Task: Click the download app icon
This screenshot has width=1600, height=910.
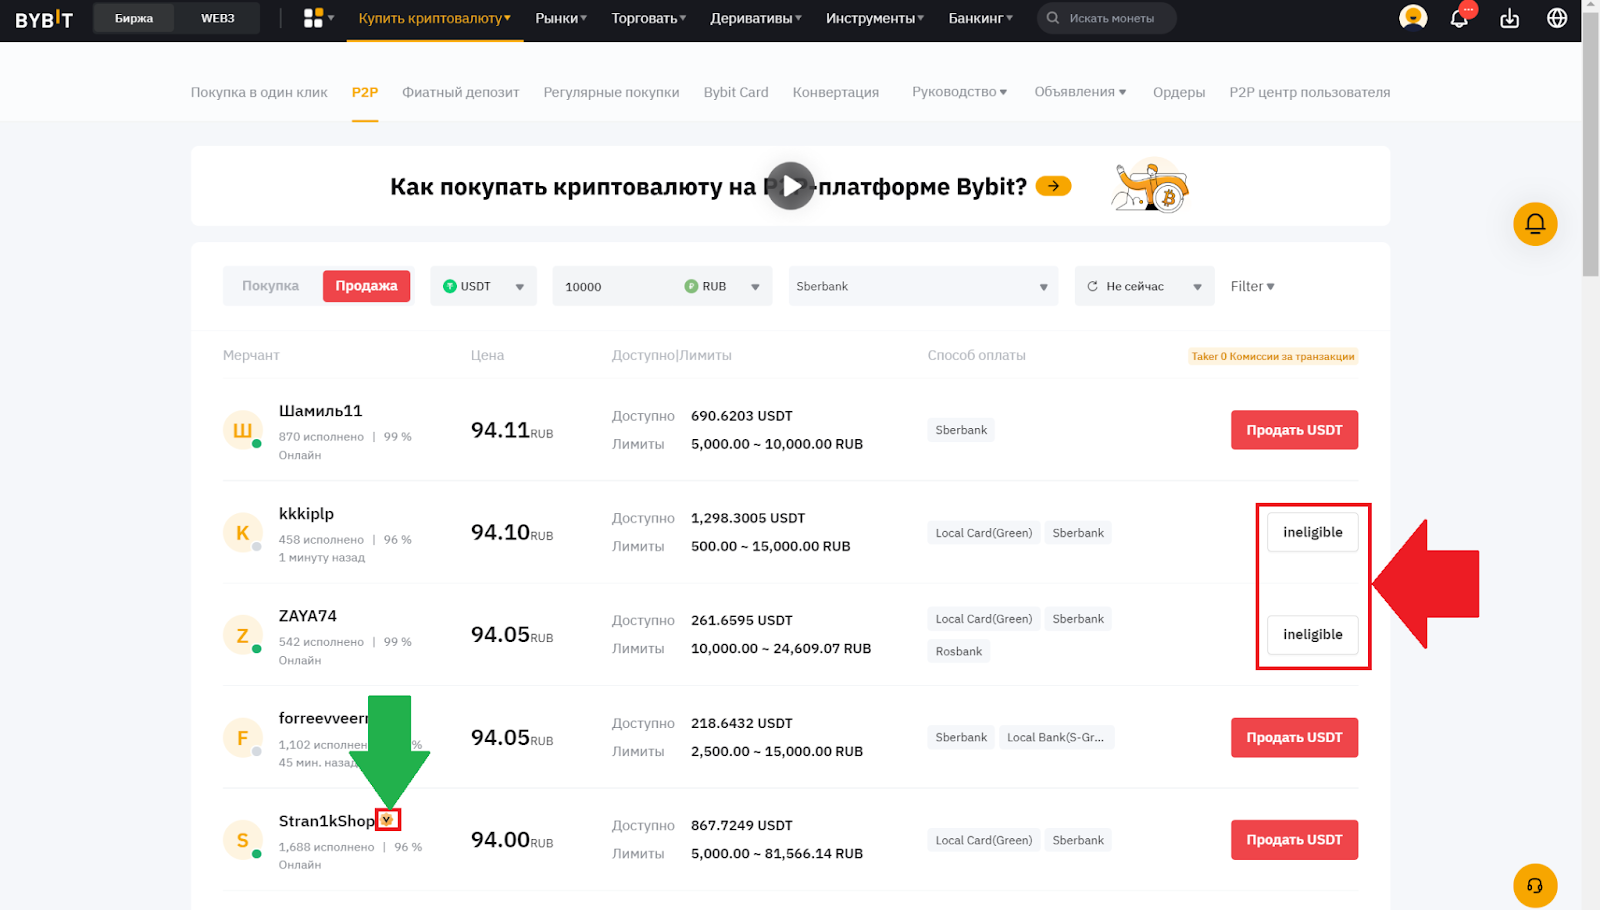Action: [x=1509, y=18]
